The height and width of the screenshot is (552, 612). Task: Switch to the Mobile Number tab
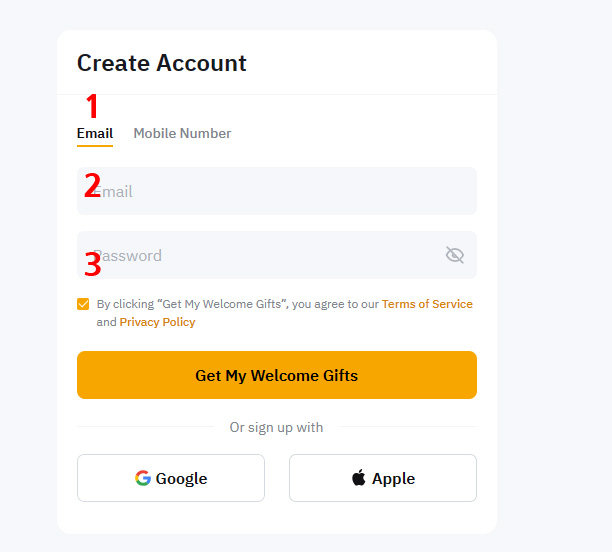[182, 134]
